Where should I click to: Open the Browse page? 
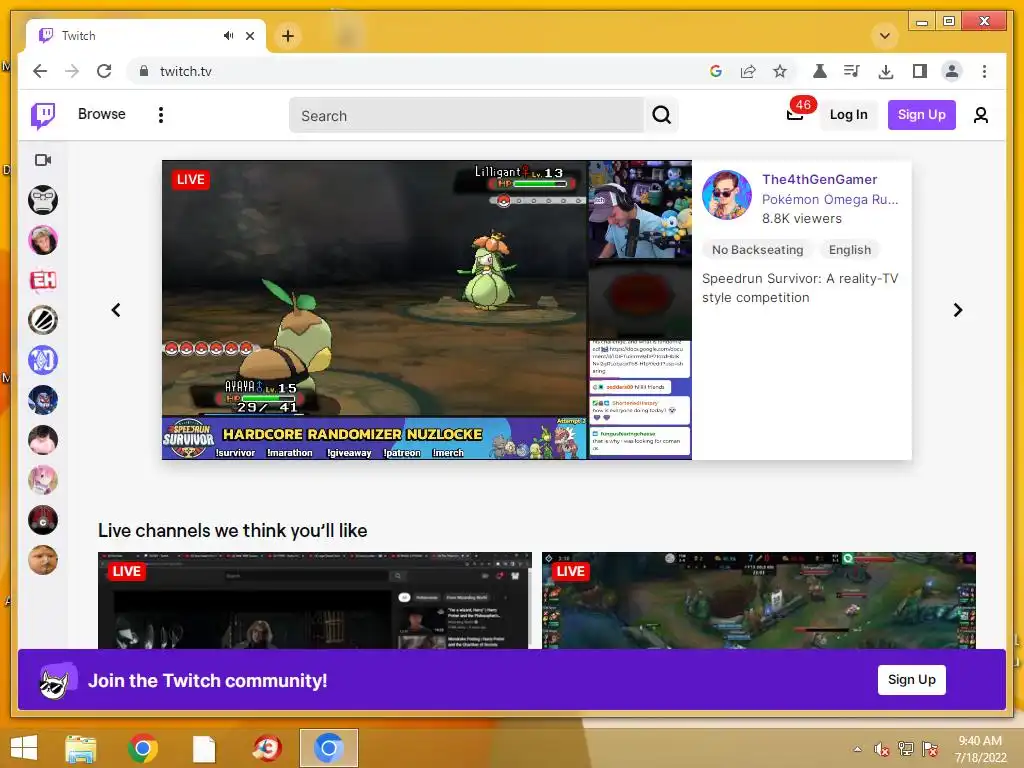[x=101, y=114]
